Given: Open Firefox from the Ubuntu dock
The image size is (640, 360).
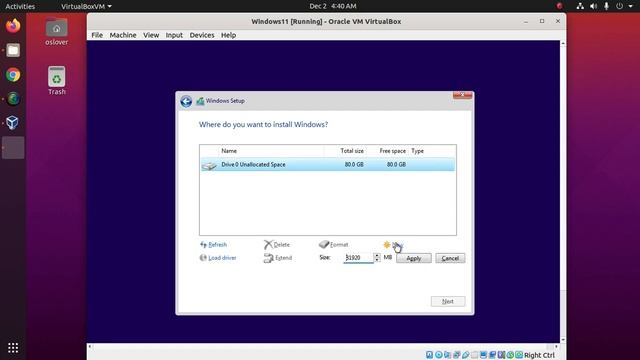Looking at the screenshot, I should click(13, 26).
